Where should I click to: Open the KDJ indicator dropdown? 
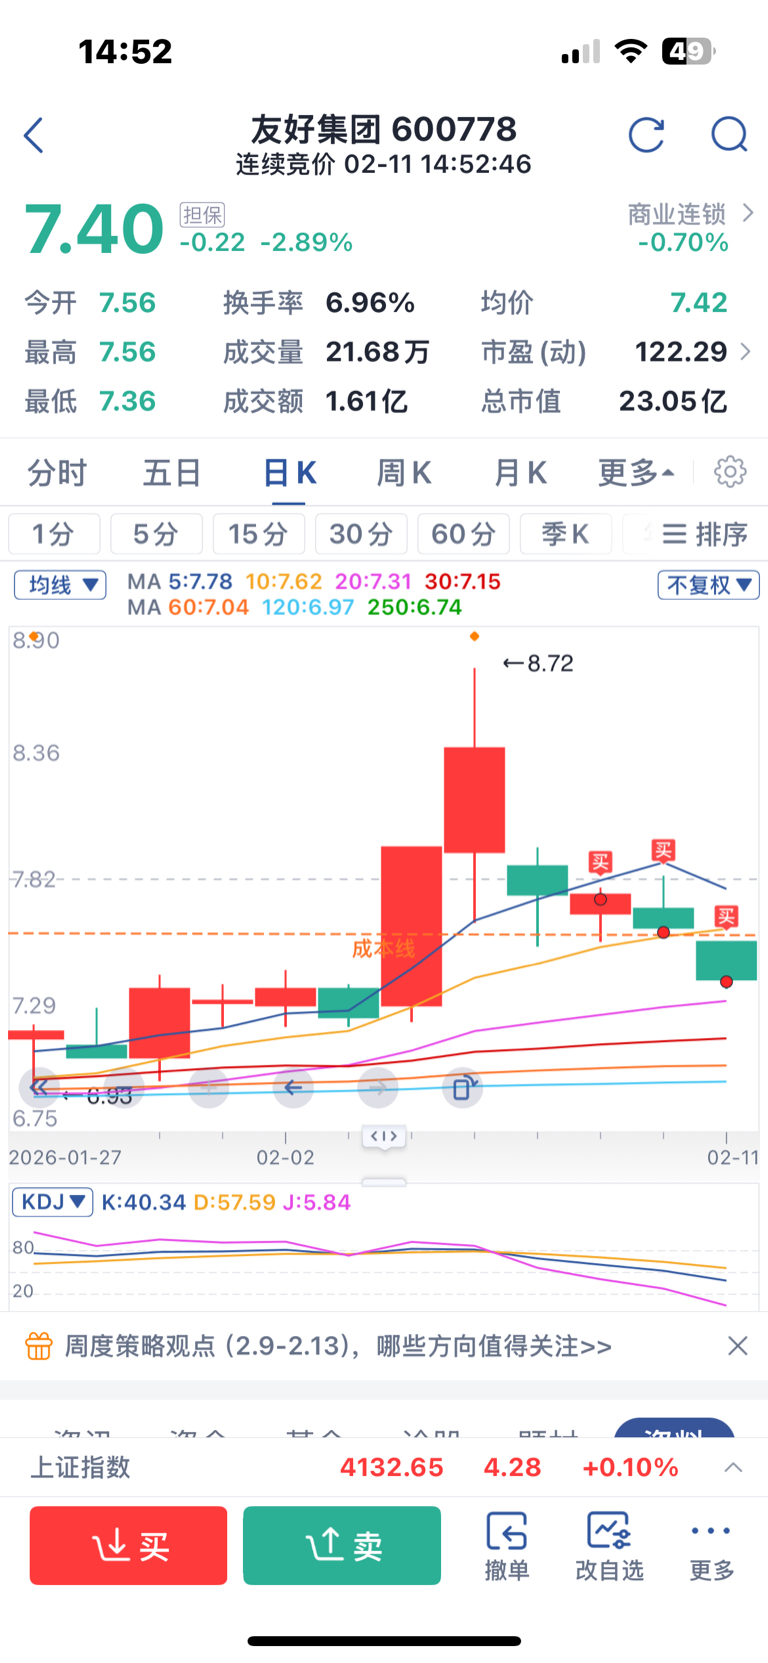point(52,1202)
